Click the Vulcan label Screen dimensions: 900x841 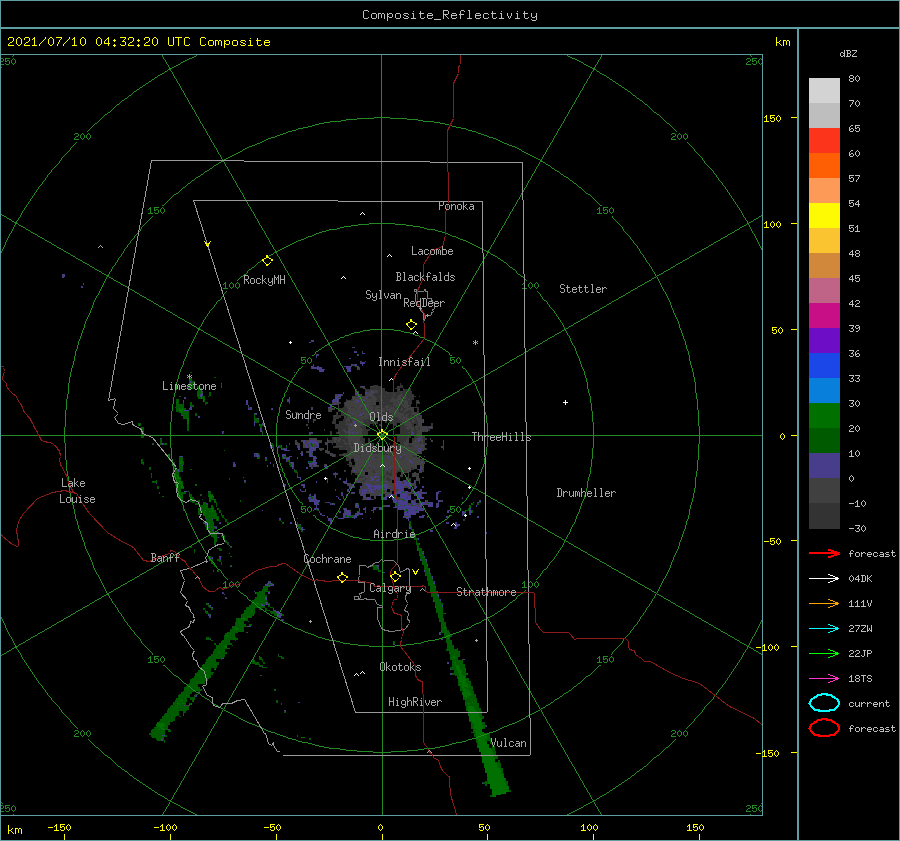508,743
